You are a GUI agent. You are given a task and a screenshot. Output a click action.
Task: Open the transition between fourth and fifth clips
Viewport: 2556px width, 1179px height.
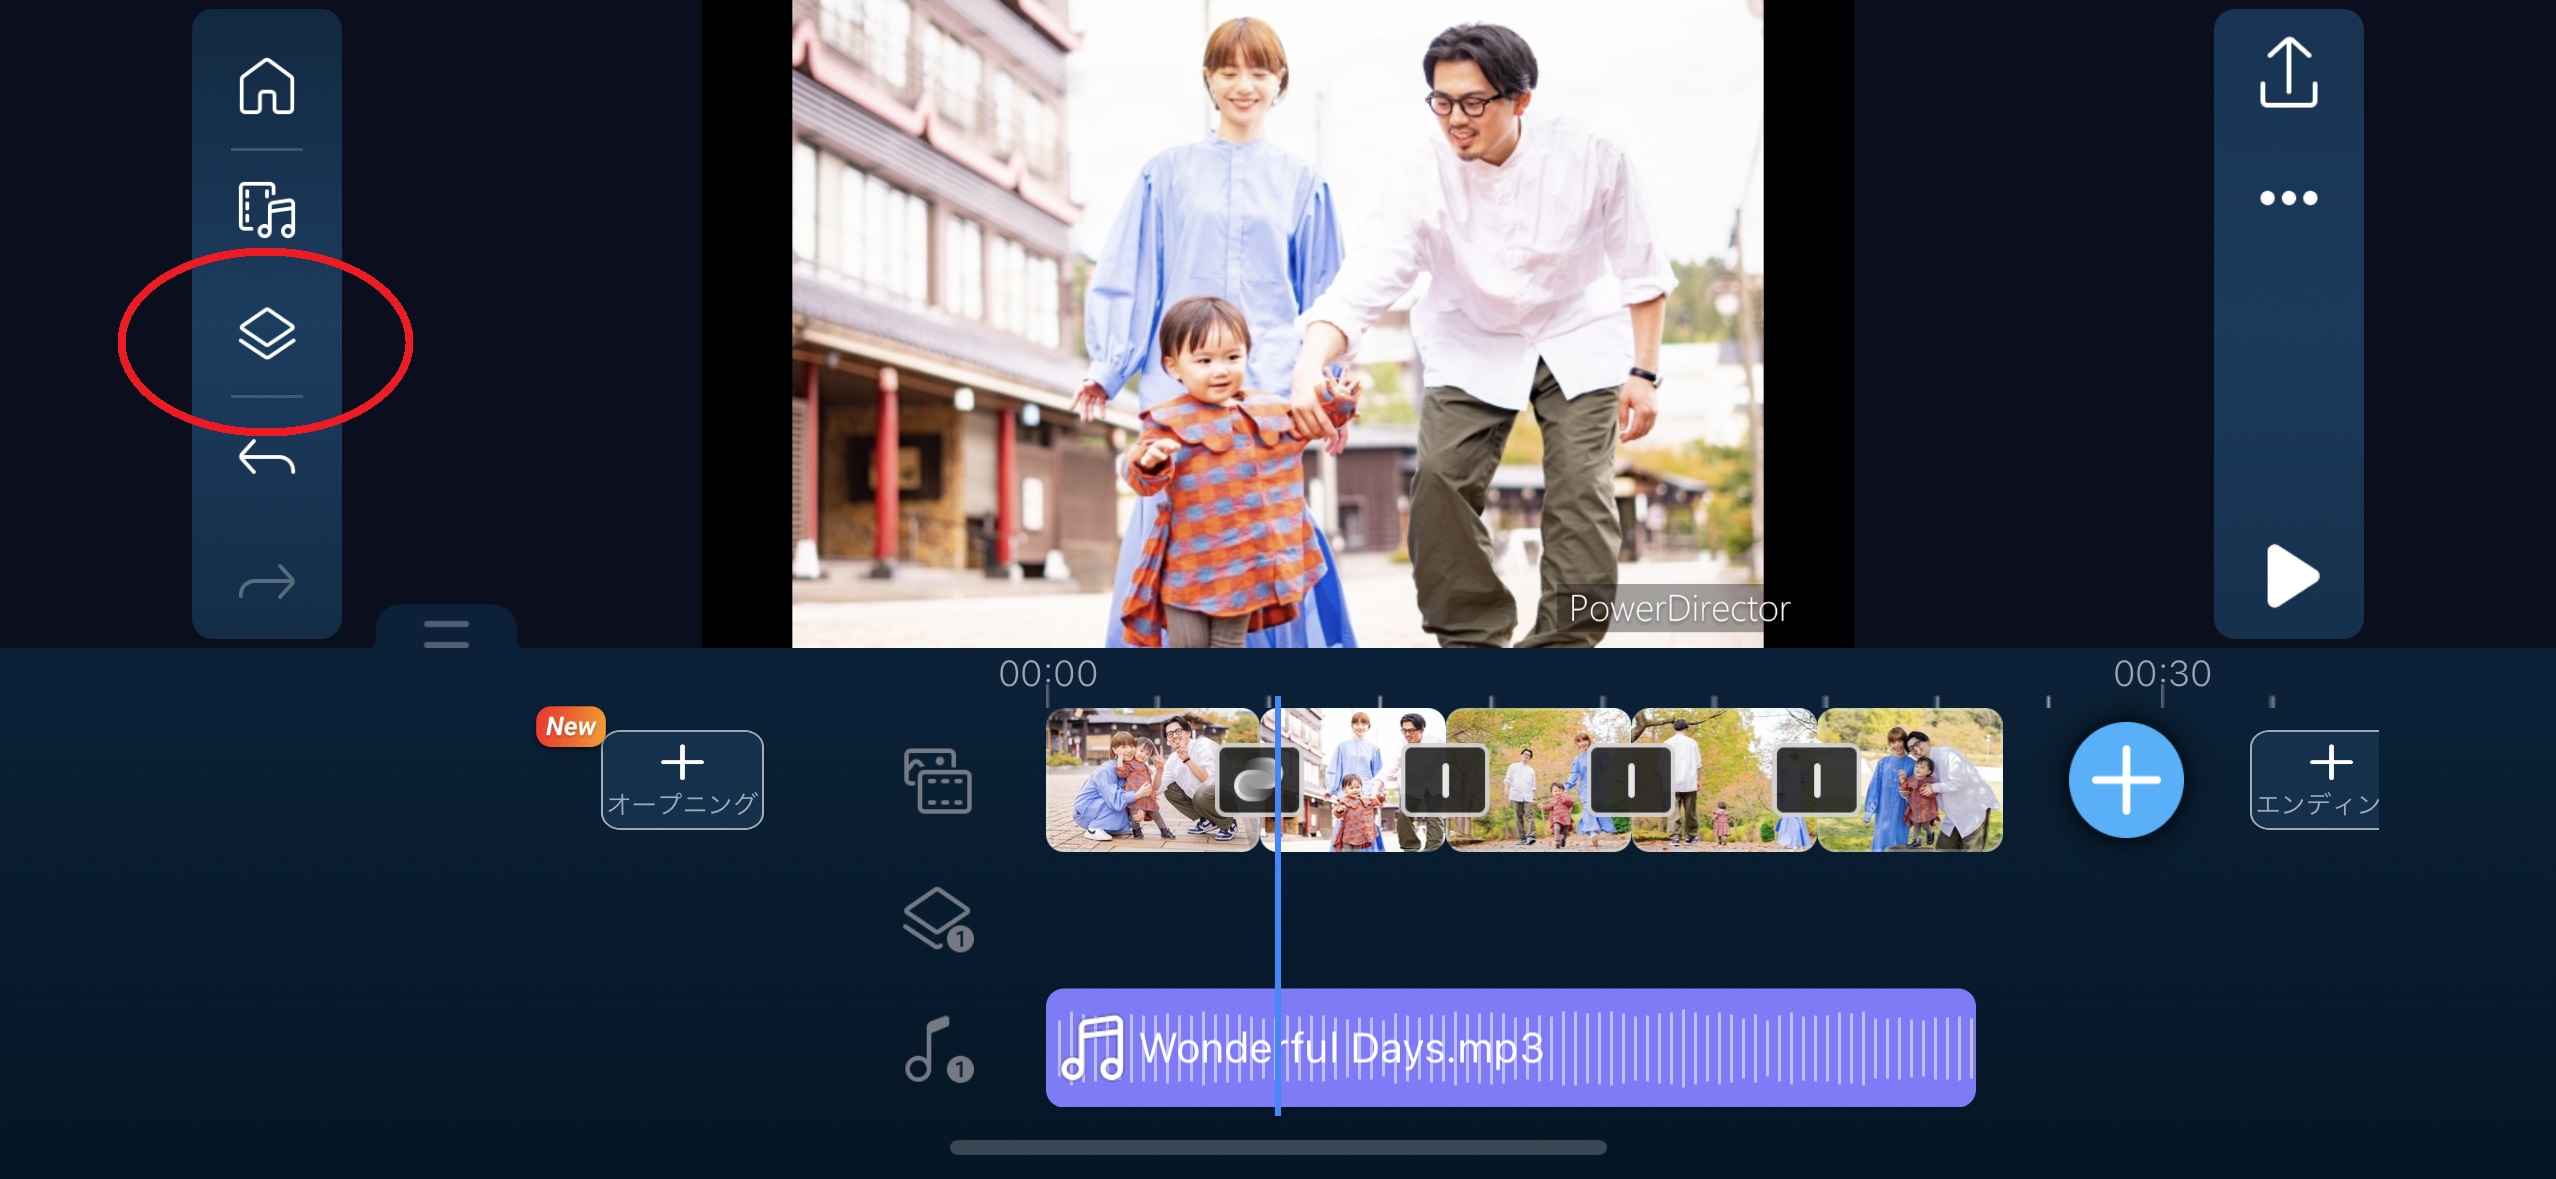coord(1816,780)
